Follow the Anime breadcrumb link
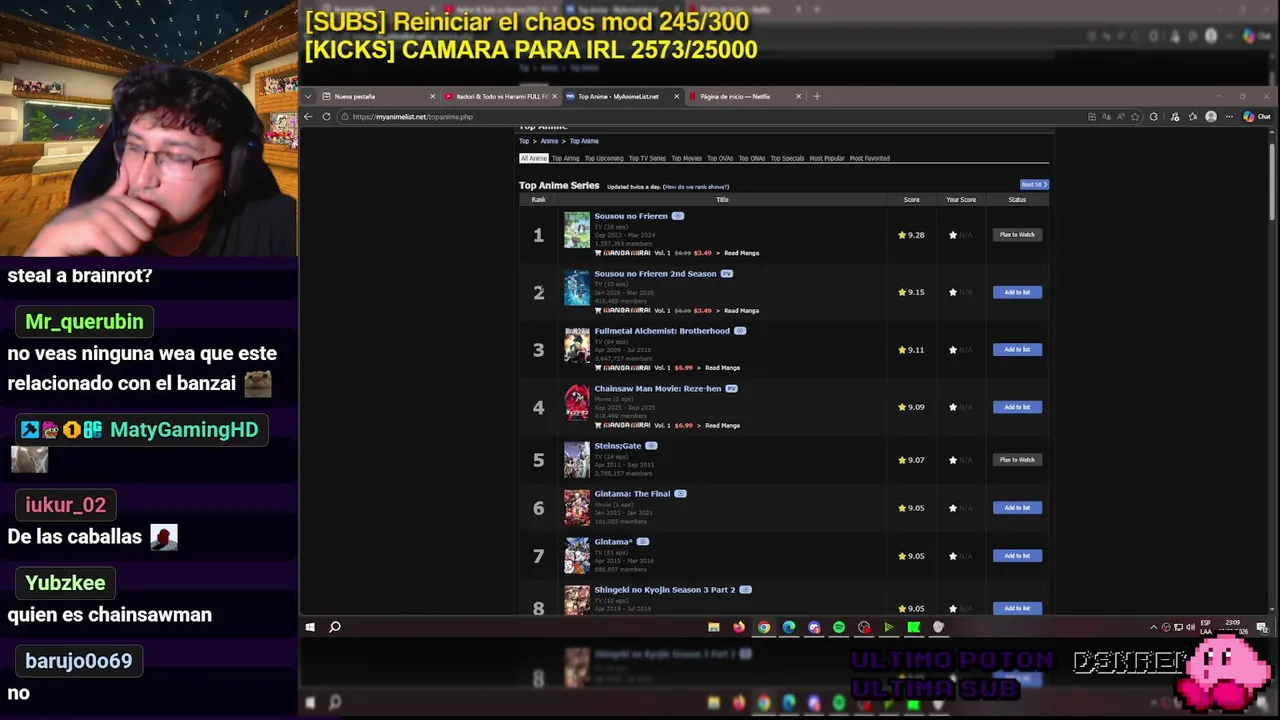1280x720 pixels. [x=550, y=141]
